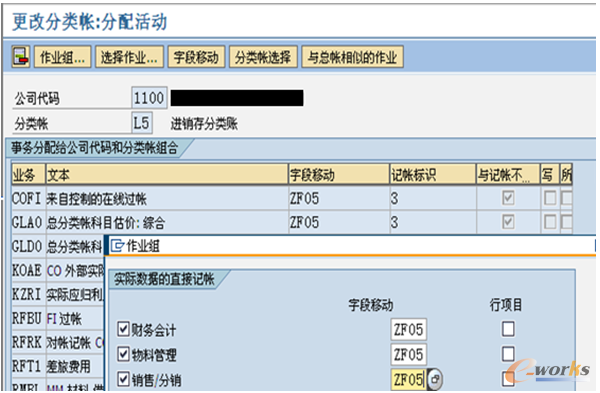Click the 选择作业... toolbar button

point(129,57)
